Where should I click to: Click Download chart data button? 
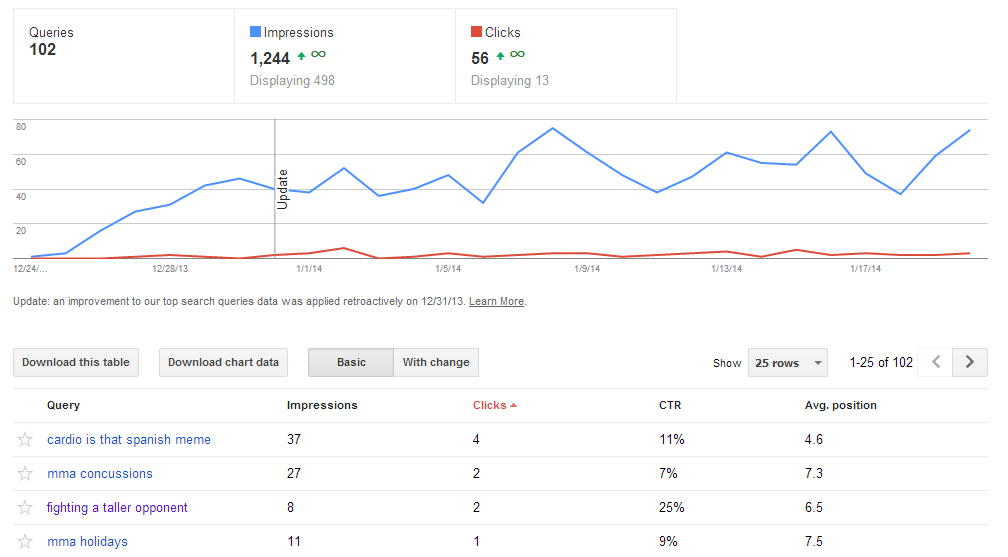click(x=223, y=362)
